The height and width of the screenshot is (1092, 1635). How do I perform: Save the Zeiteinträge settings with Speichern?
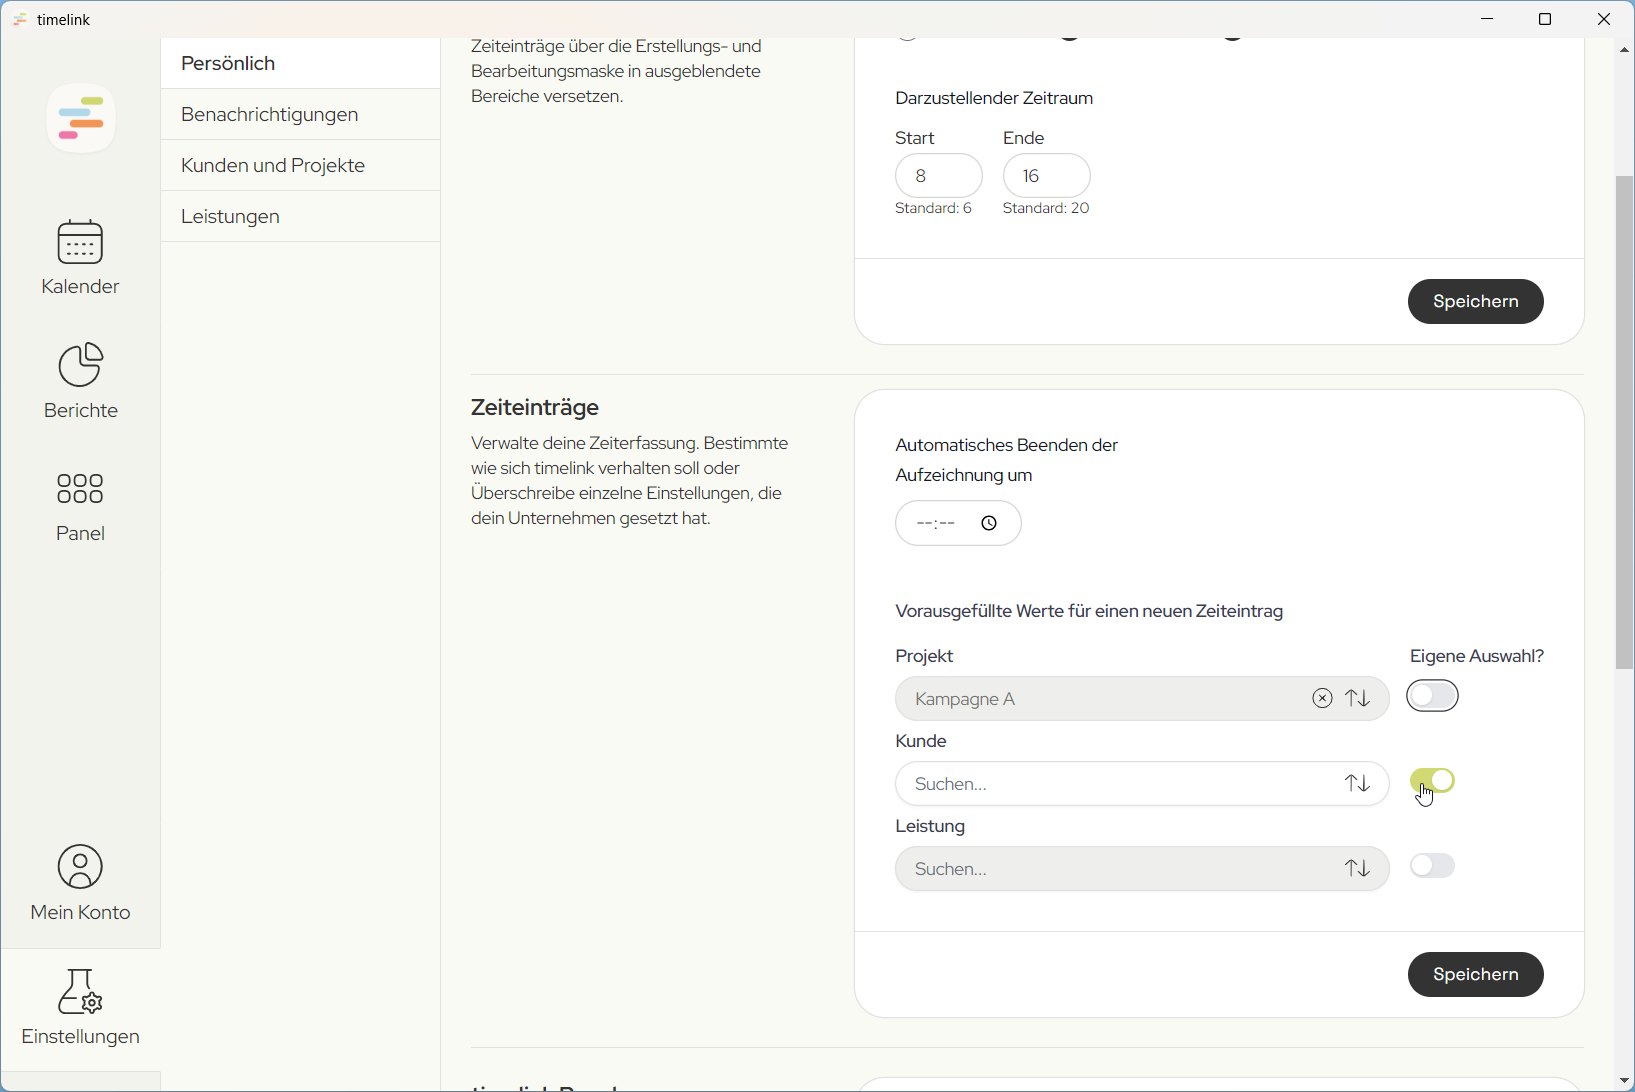click(1476, 974)
